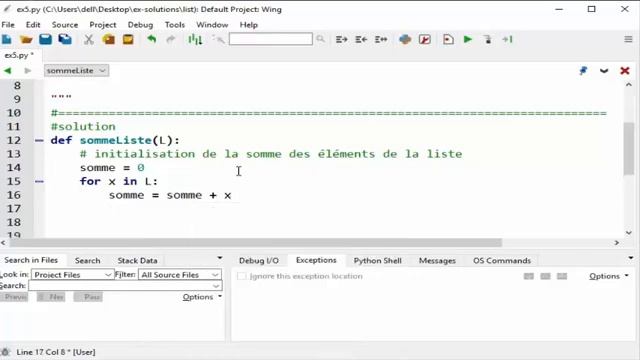
Task: Click the Python icon in toolbar
Action: [x=405, y=39]
